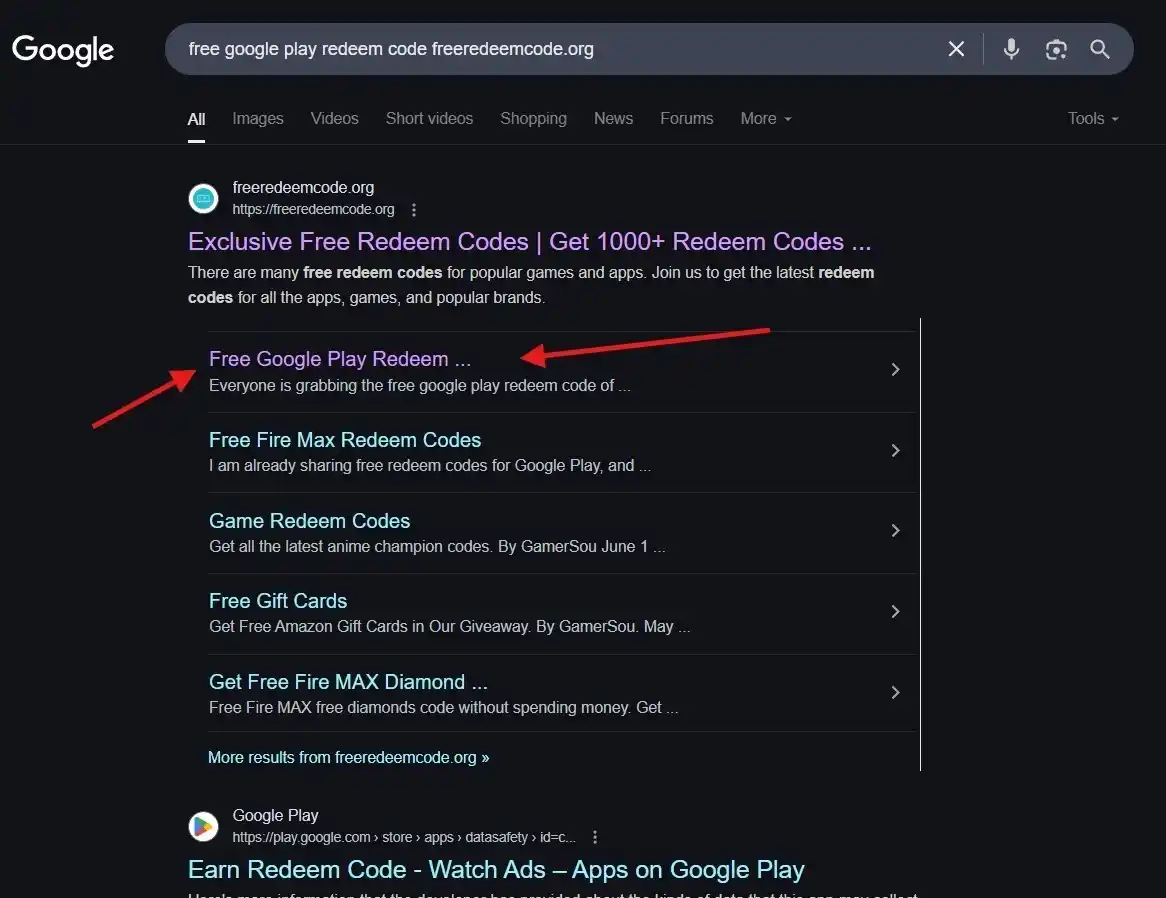Clear the search box text
Screen dimensions: 1166x898
click(x=956, y=49)
